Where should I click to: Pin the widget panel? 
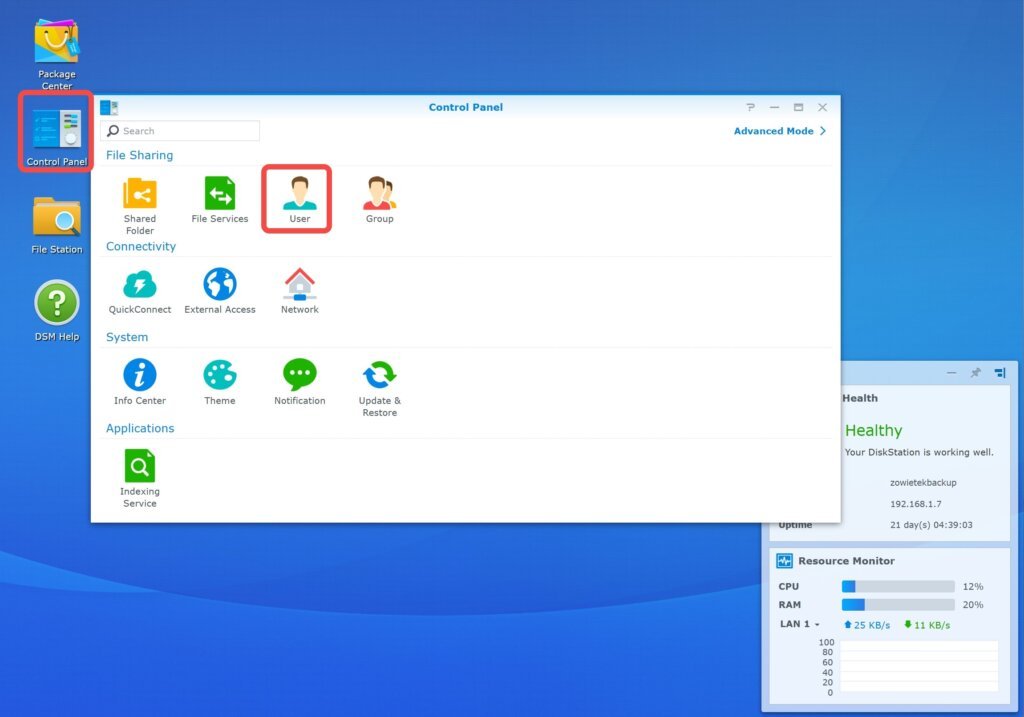(975, 373)
